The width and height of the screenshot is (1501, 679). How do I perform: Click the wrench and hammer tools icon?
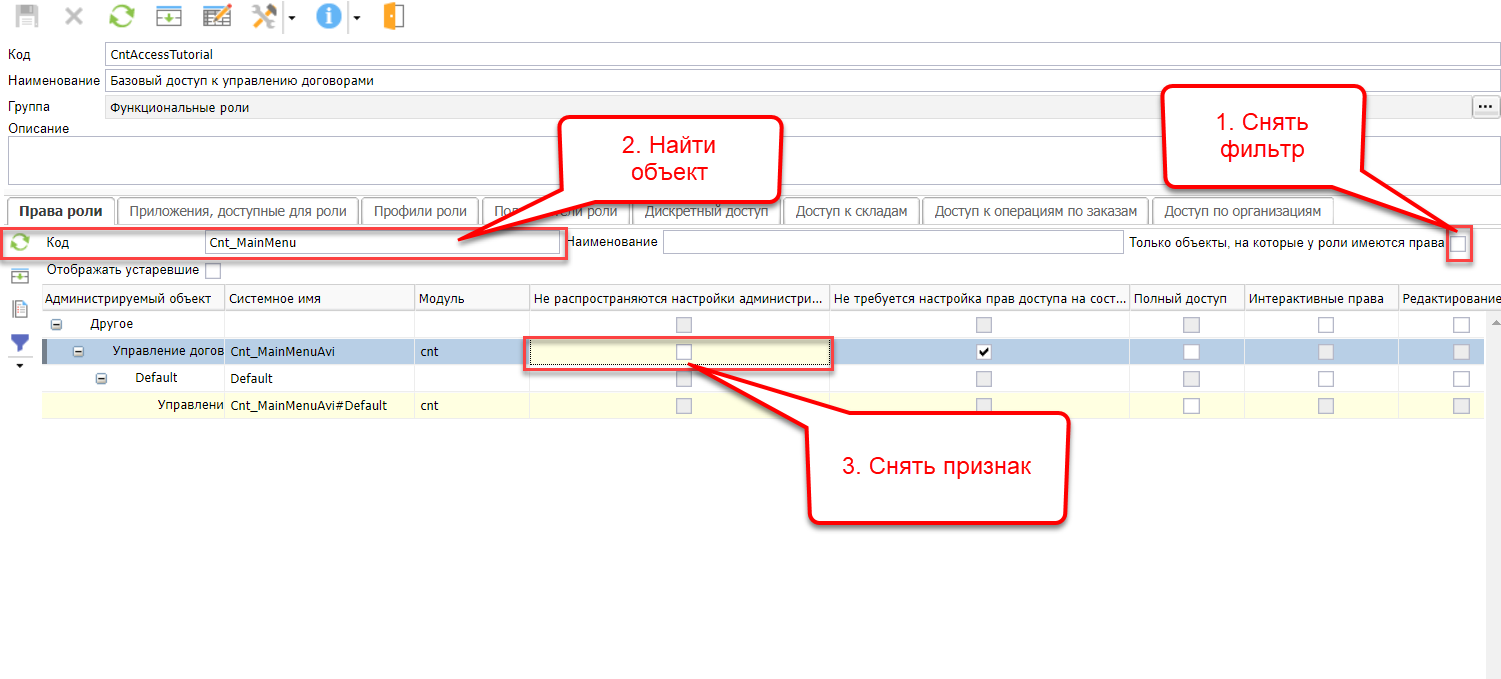[x=265, y=16]
